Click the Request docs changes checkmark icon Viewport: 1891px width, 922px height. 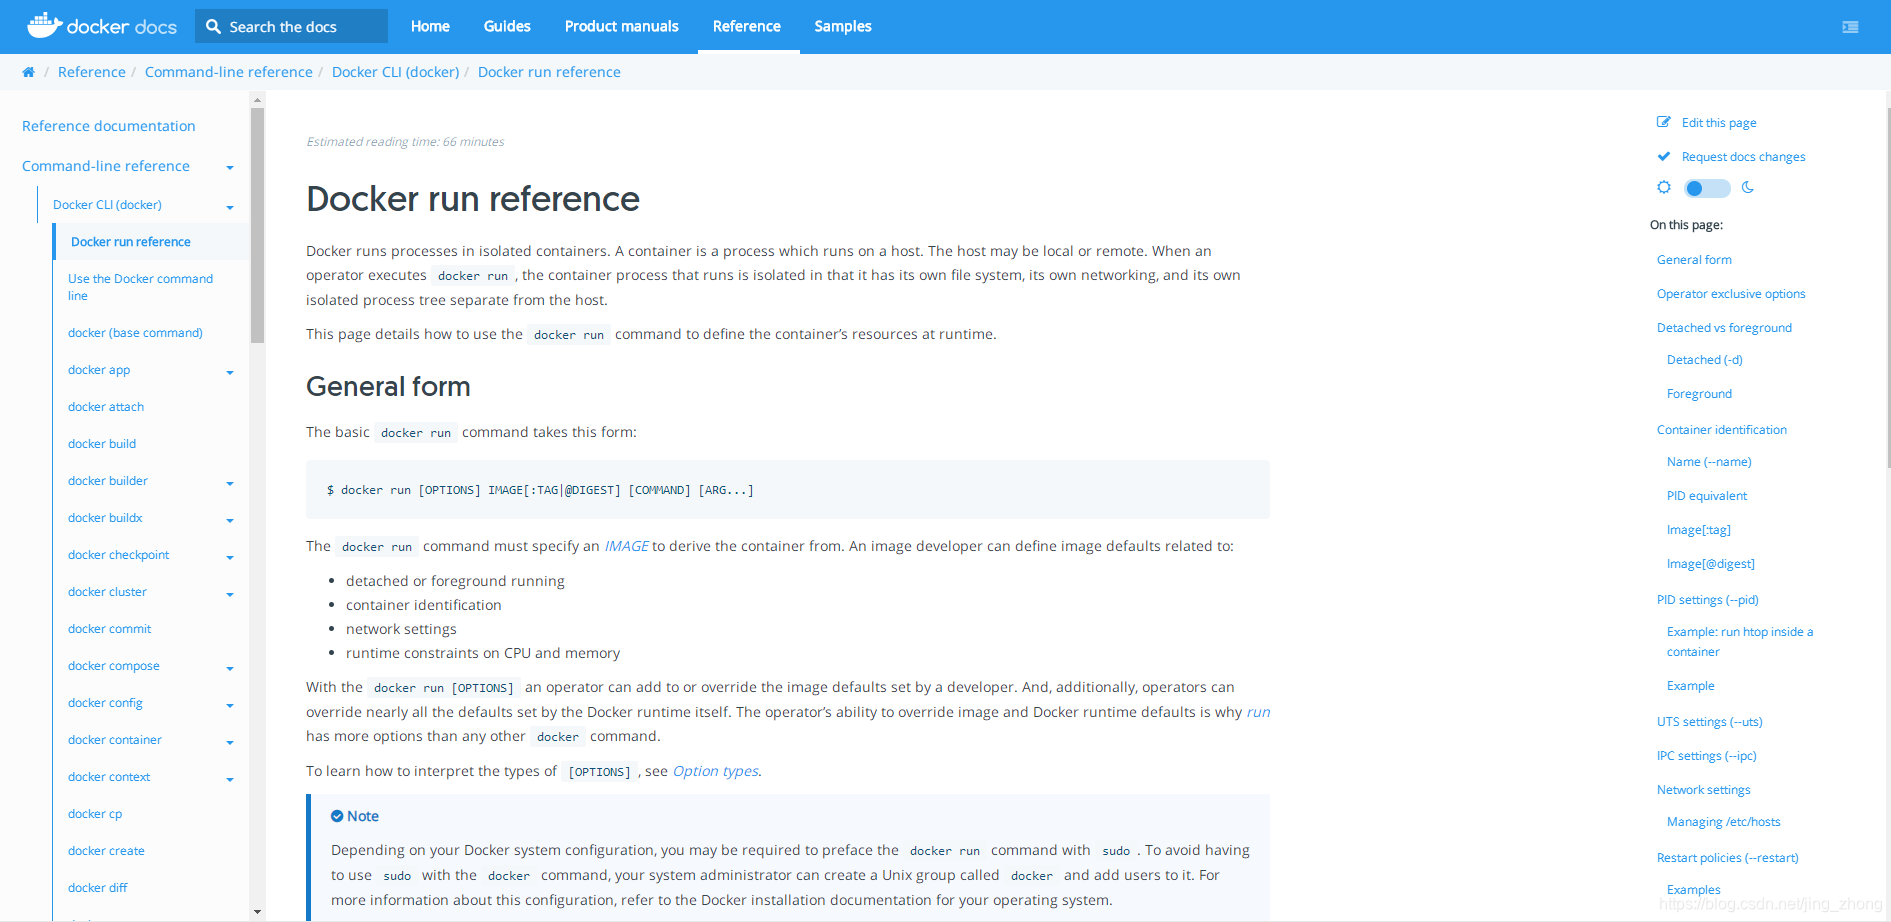tap(1664, 156)
